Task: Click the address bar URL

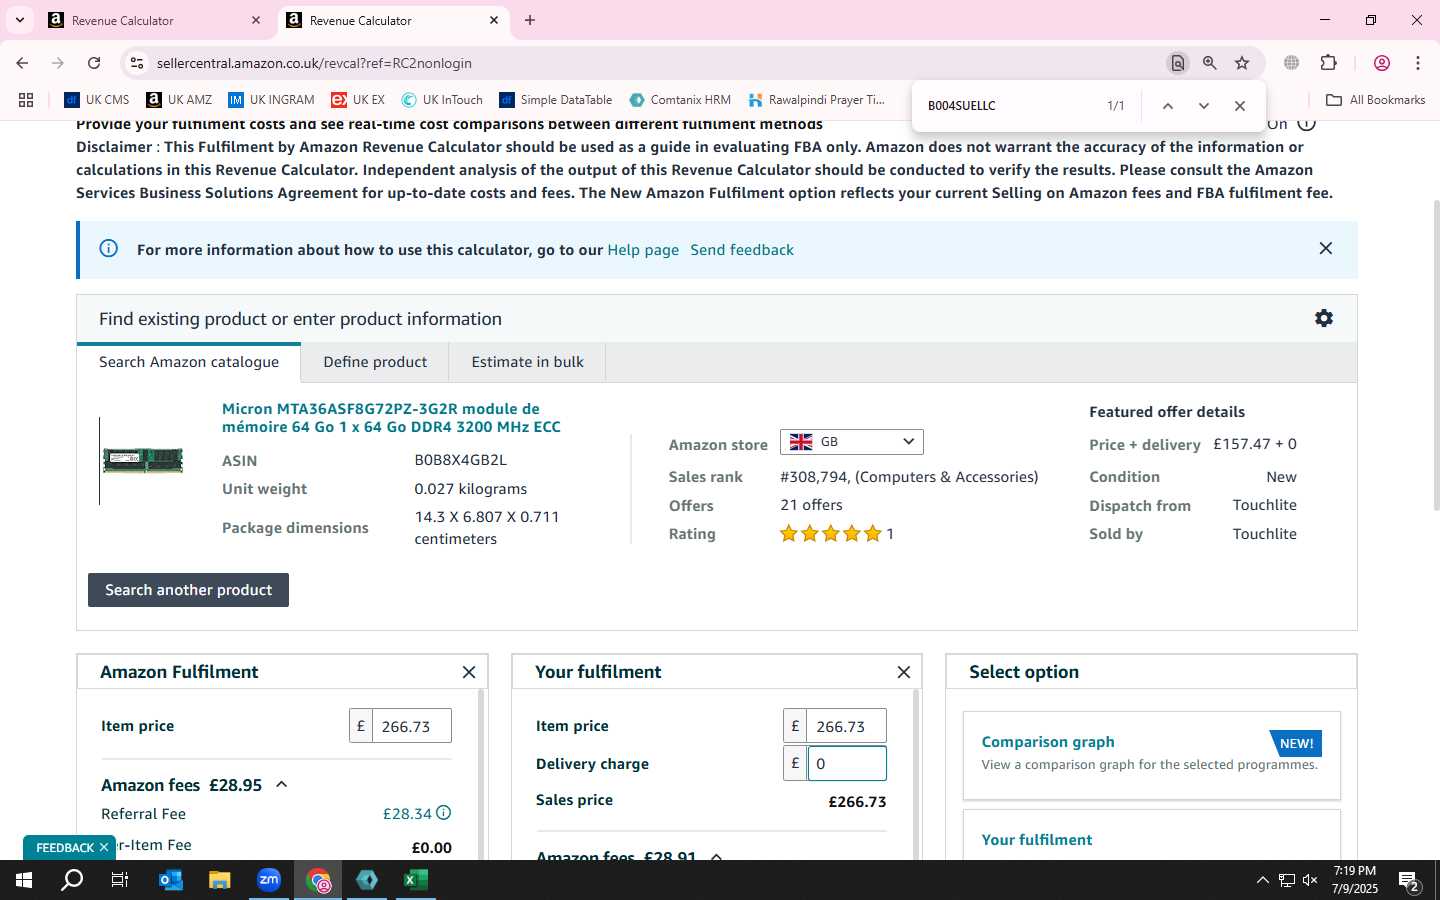Action: coord(314,63)
